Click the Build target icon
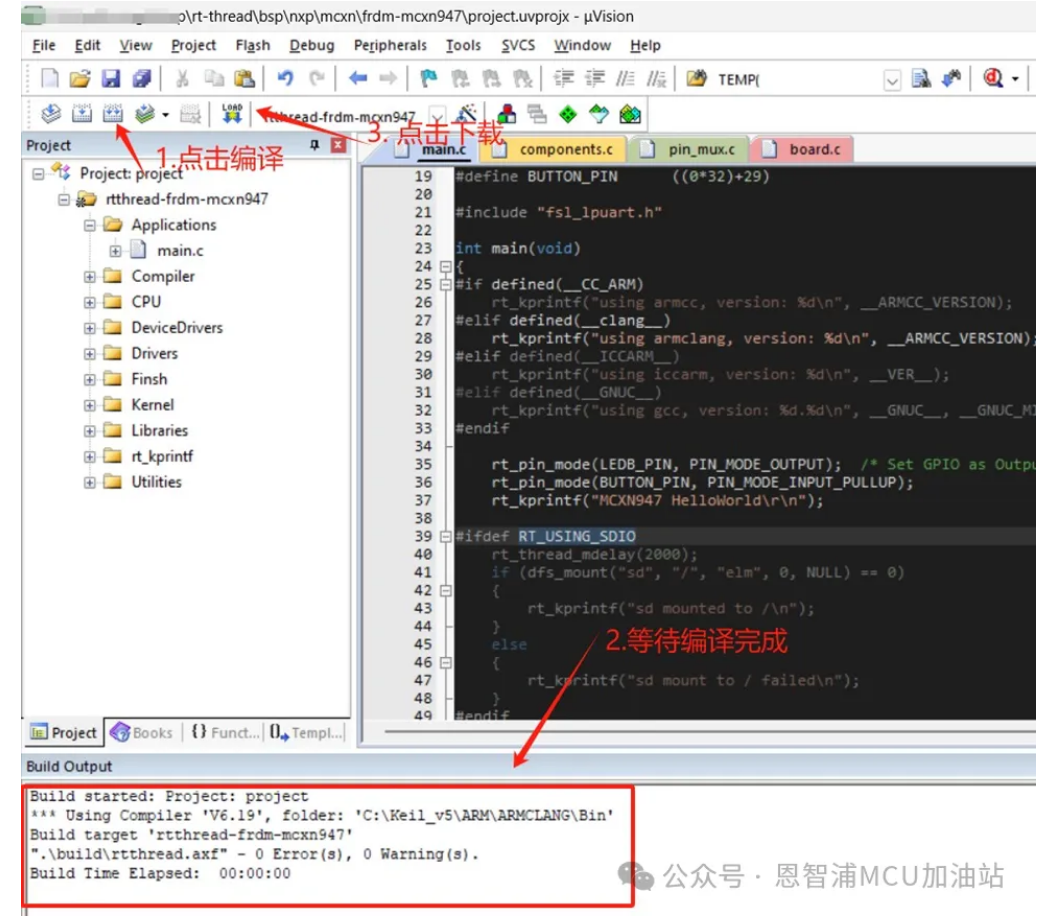This screenshot has width=1051, height=916. coord(82,114)
